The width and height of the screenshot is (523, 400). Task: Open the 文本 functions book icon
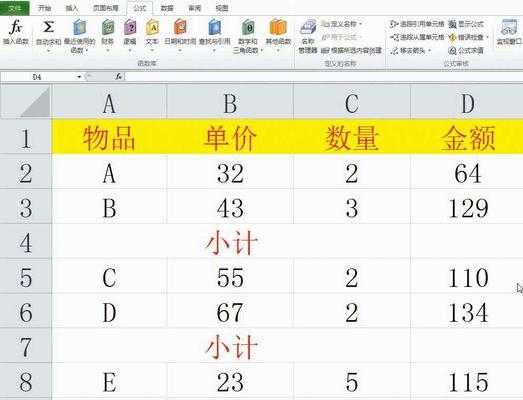(x=152, y=27)
